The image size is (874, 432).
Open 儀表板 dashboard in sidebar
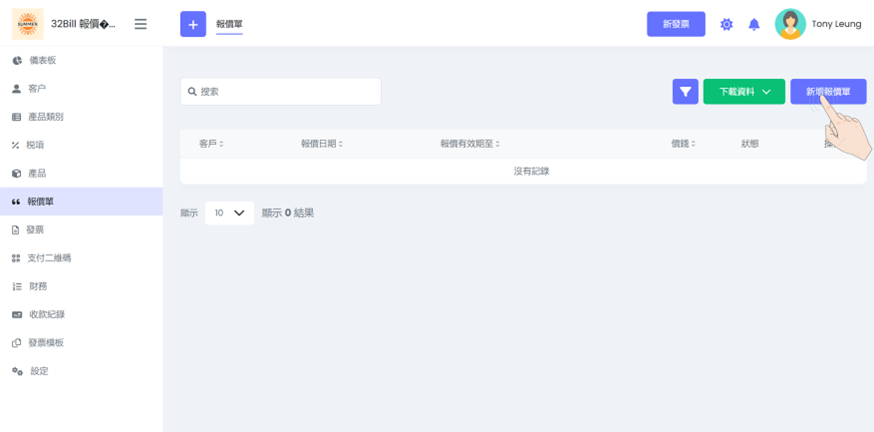click(x=42, y=61)
